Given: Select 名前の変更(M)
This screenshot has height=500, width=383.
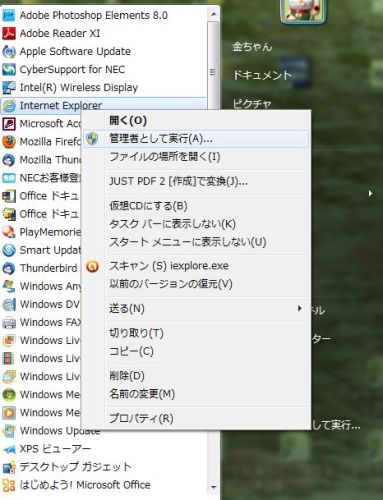Looking at the screenshot, I should point(196,394).
